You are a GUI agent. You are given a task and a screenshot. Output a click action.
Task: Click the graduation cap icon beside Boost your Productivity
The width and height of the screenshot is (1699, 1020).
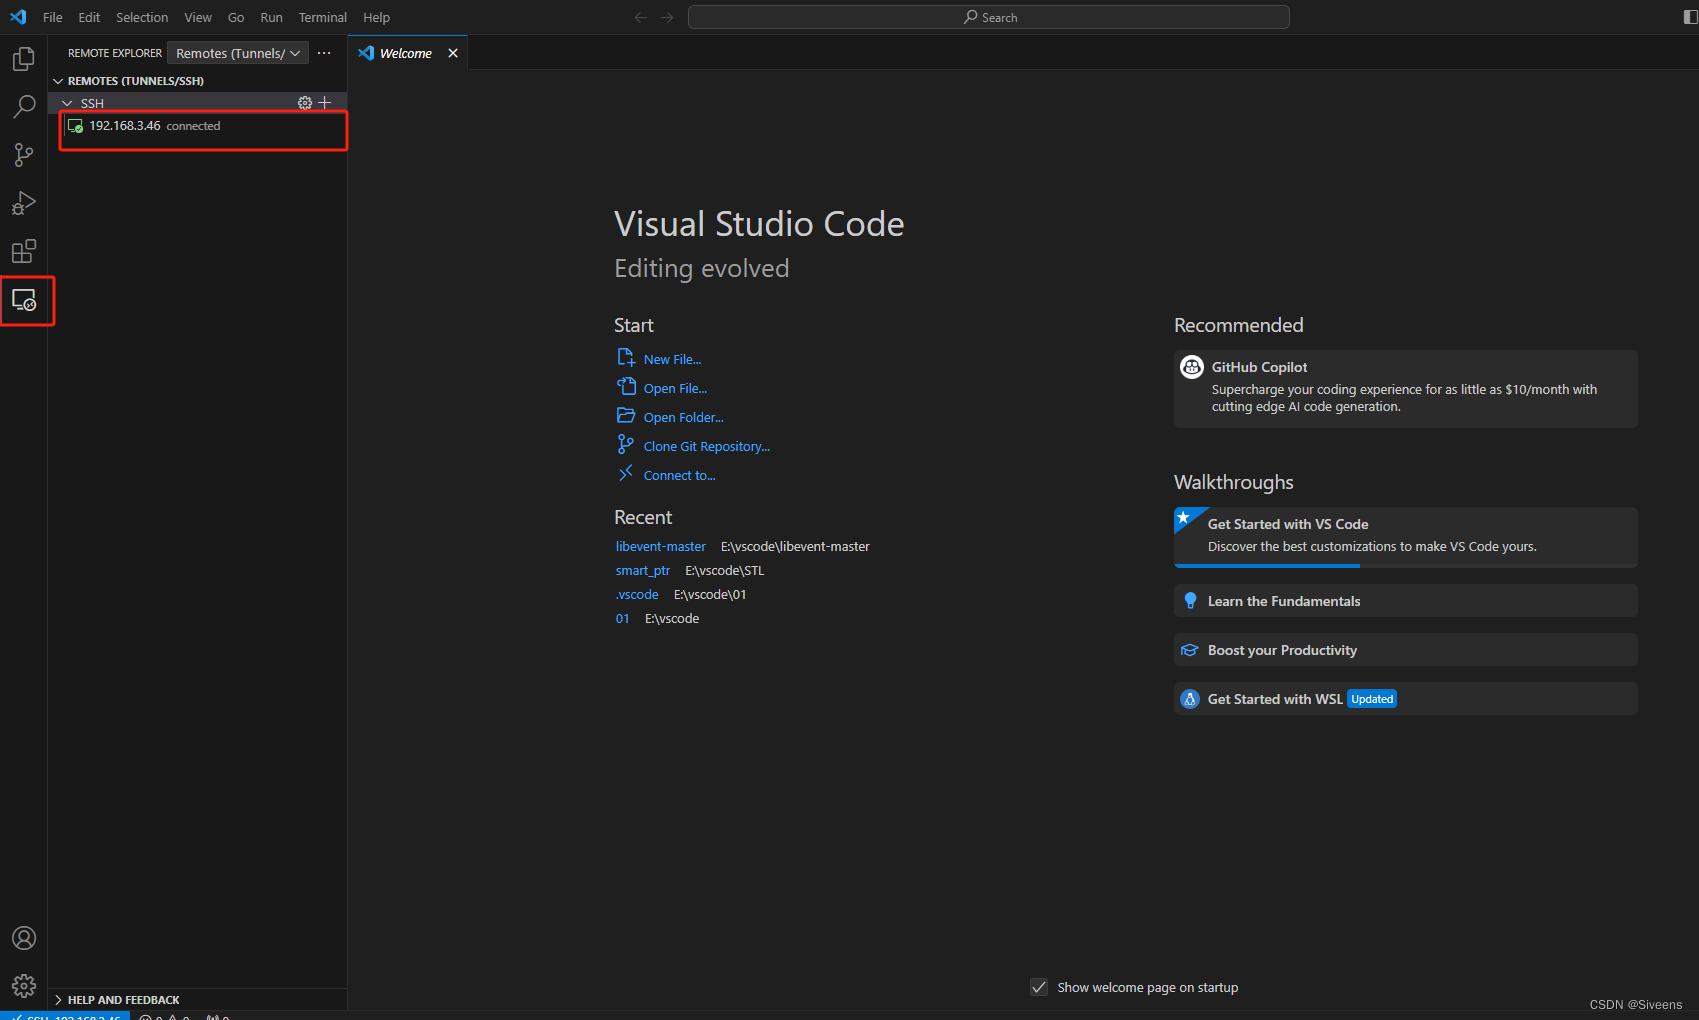(1190, 650)
